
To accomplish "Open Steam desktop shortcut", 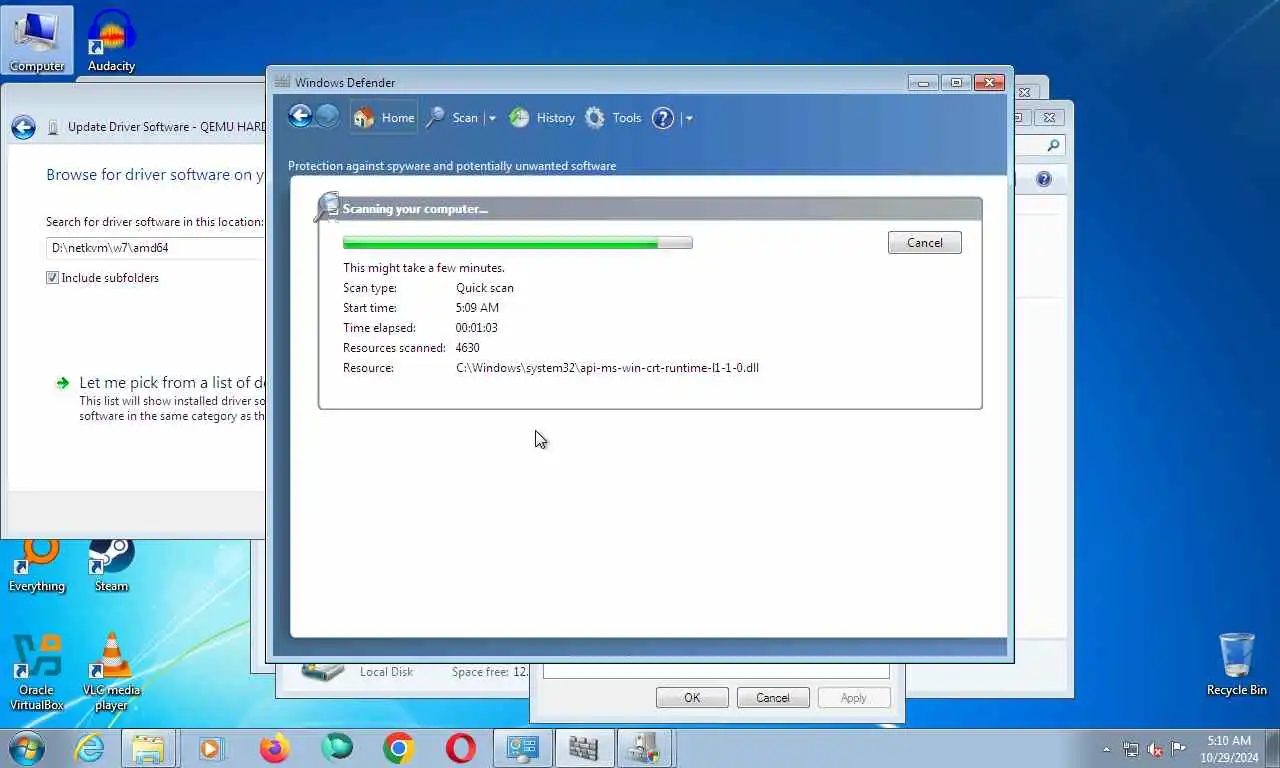I will click(x=111, y=567).
